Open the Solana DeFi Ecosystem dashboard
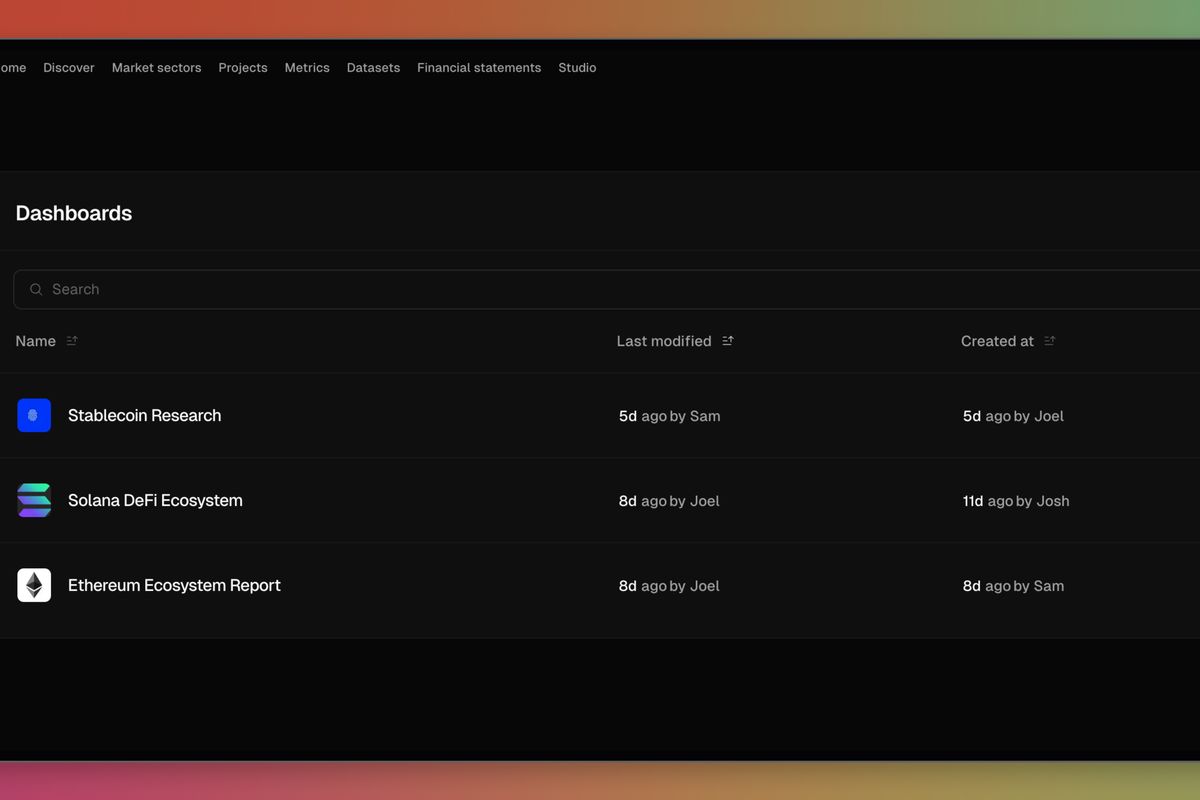The image size is (1200, 800). (155, 500)
